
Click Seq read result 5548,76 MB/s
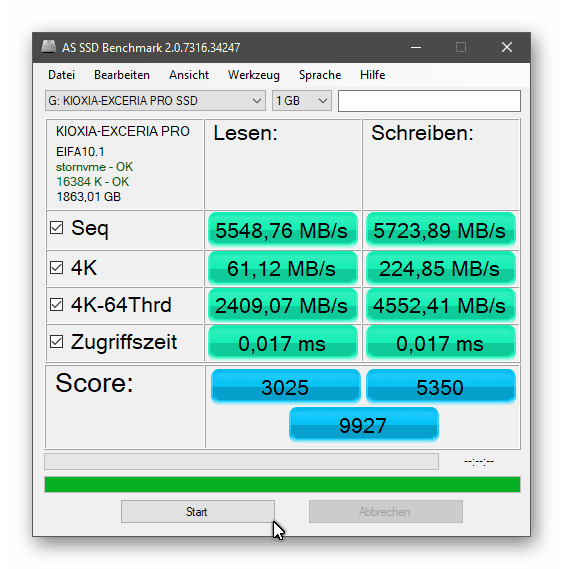(282, 230)
